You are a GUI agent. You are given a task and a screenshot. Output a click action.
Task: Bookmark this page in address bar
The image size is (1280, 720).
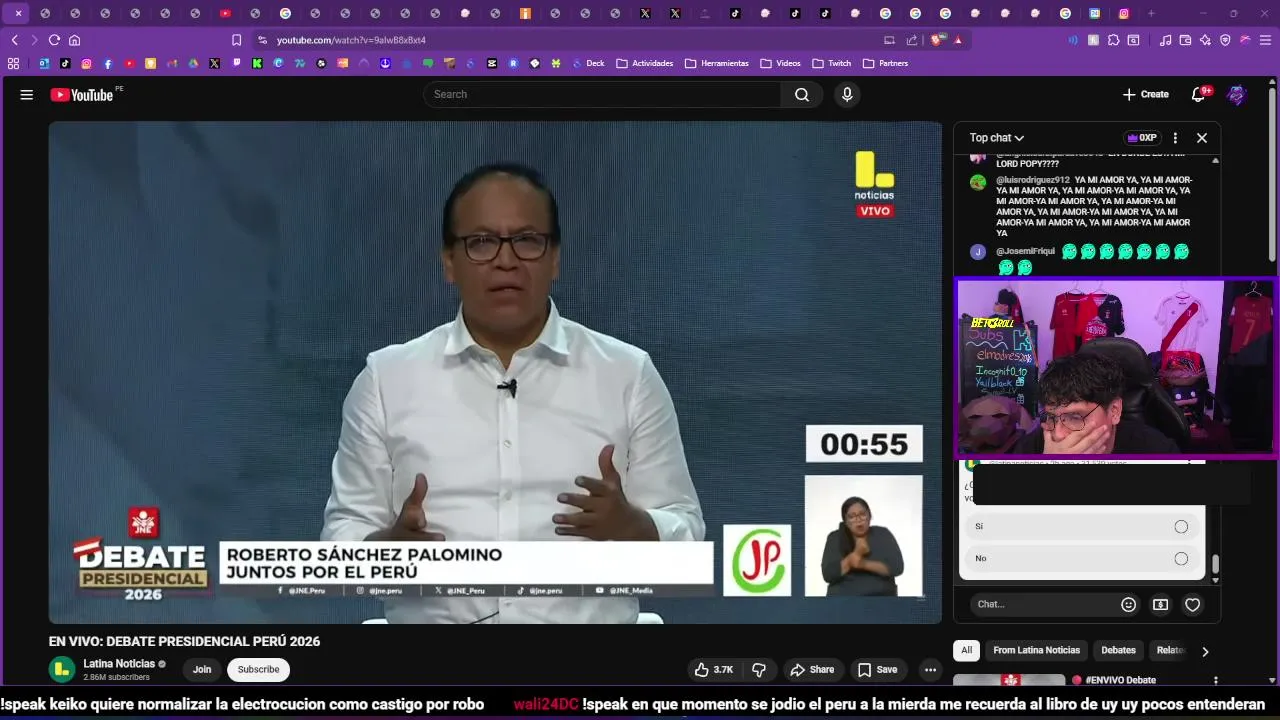(x=236, y=40)
